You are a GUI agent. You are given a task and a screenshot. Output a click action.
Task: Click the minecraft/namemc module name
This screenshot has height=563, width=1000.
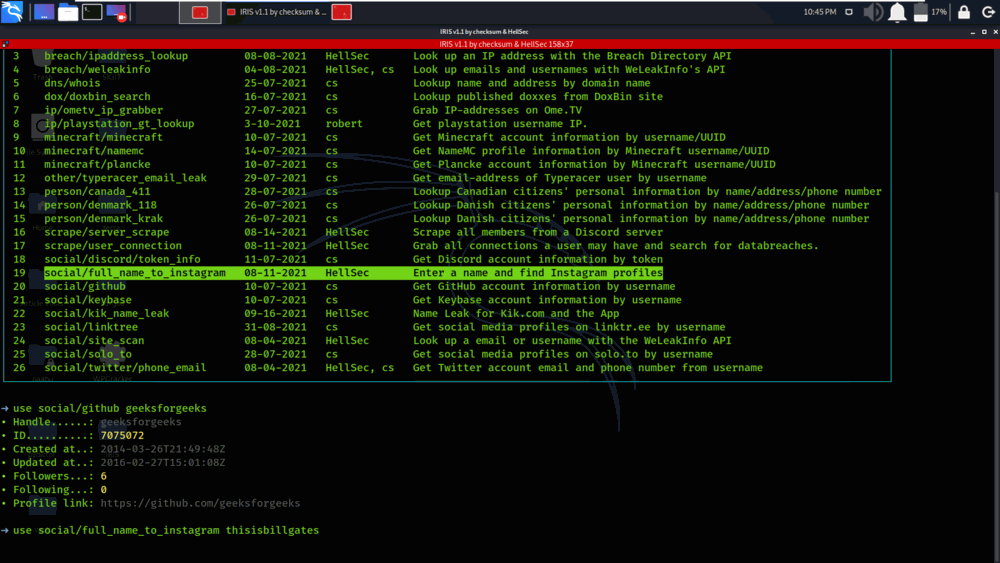point(94,151)
